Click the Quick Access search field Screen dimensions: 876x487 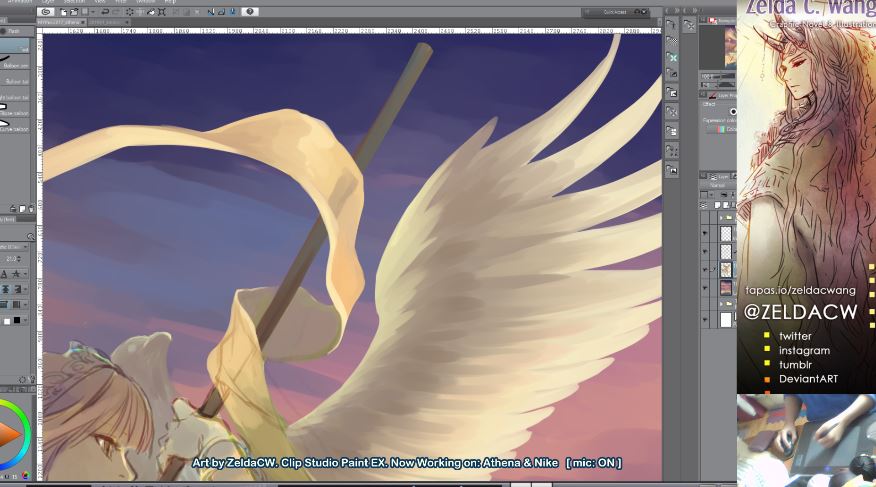615,12
